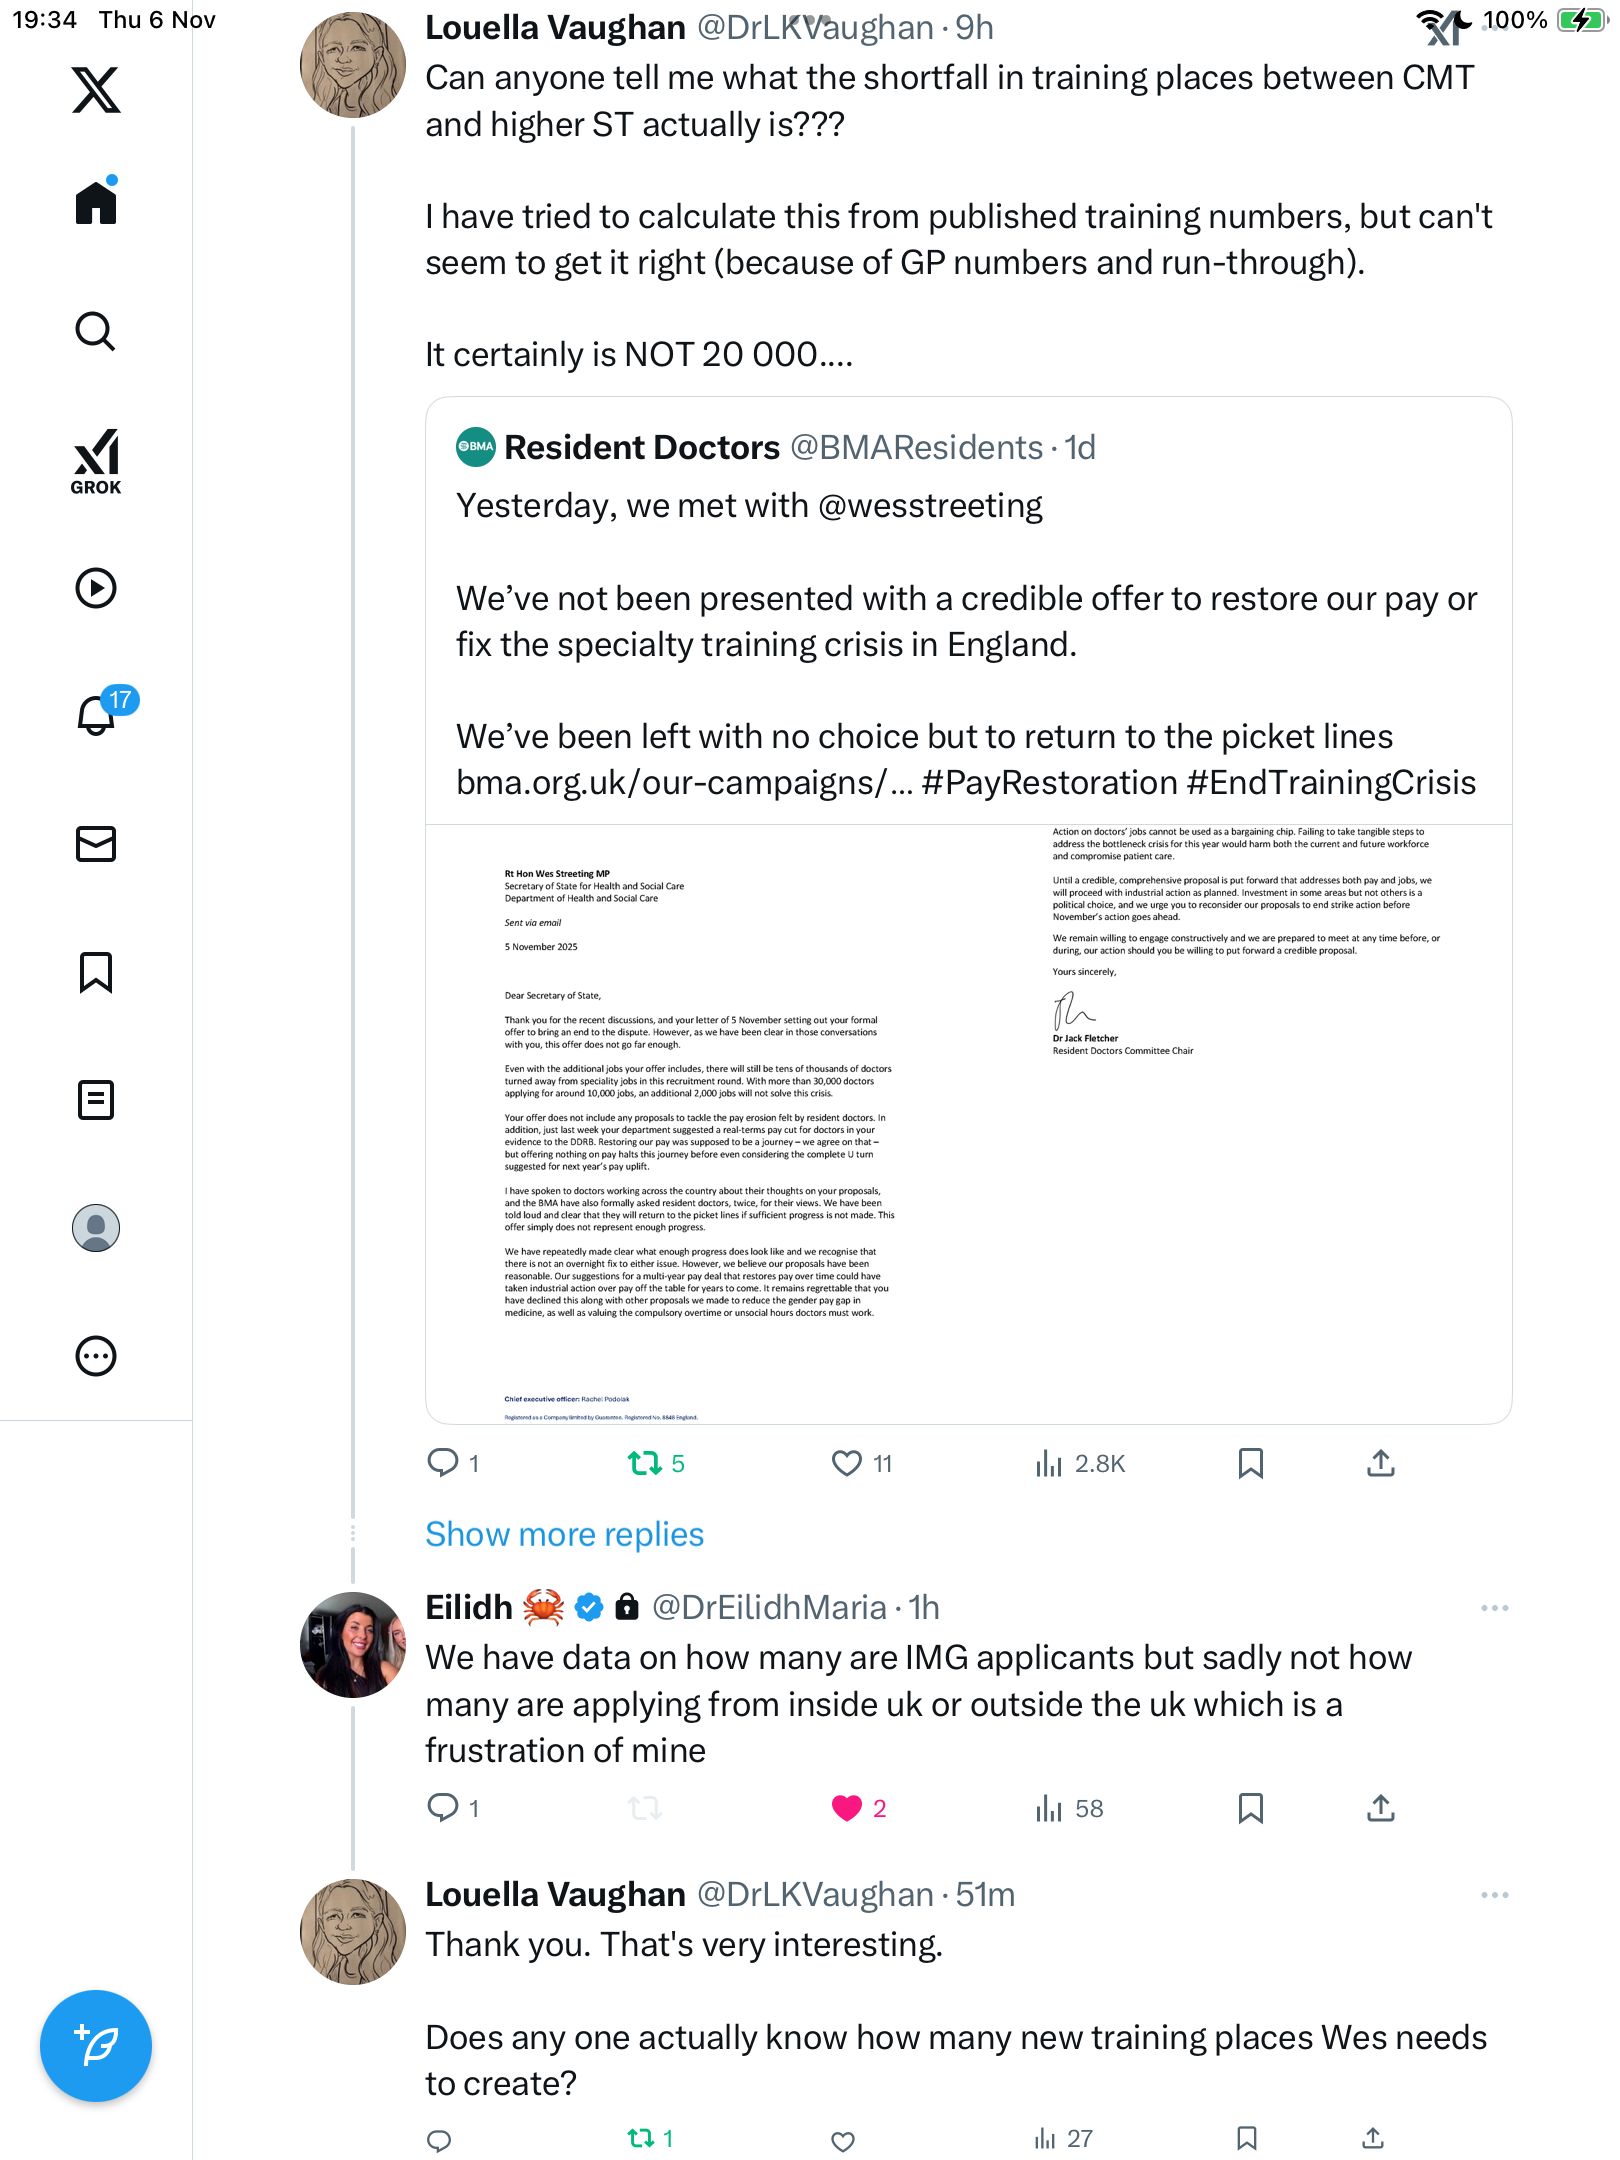
Task: Compose a new post
Action: pyautogui.click(x=96, y=2046)
